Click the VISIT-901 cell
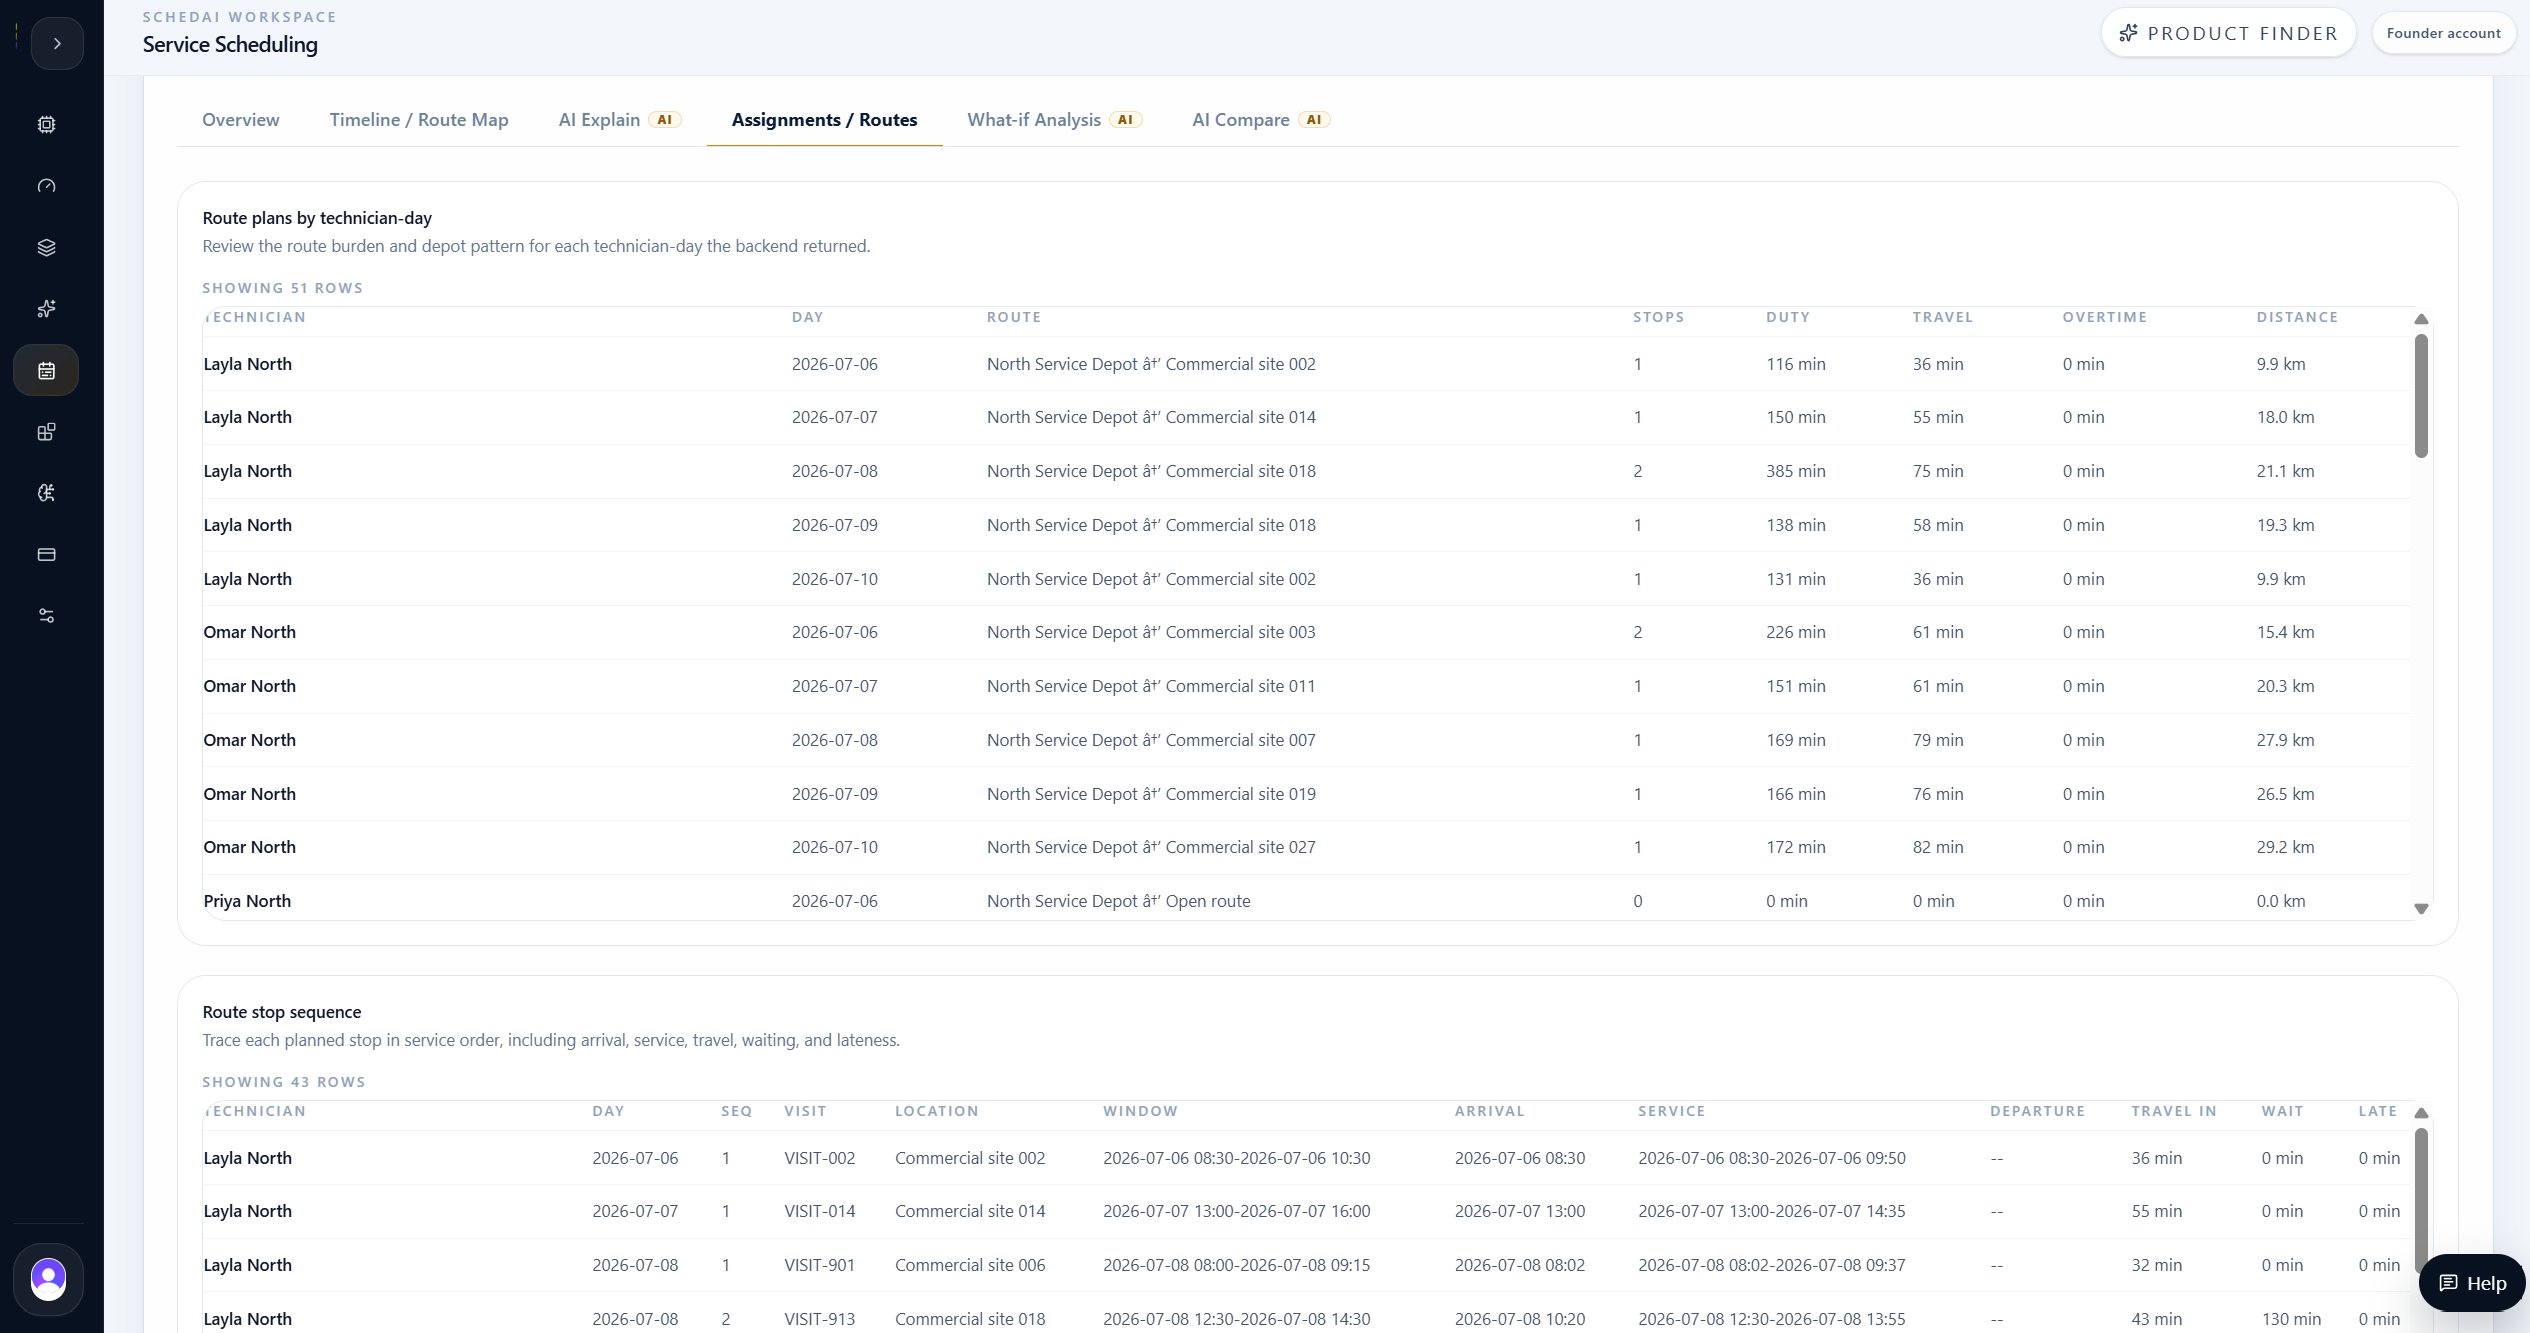The width and height of the screenshot is (2530, 1333). pyautogui.click(x=819, y=1265)
